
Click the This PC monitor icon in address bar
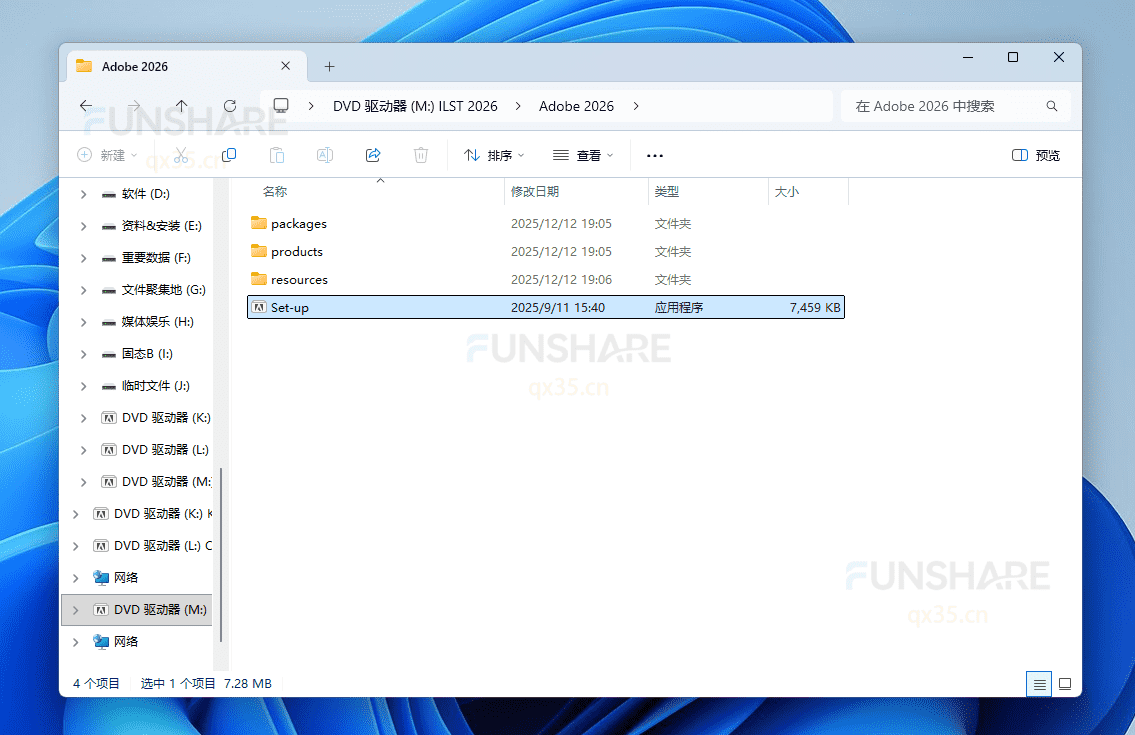coord(281,106)
